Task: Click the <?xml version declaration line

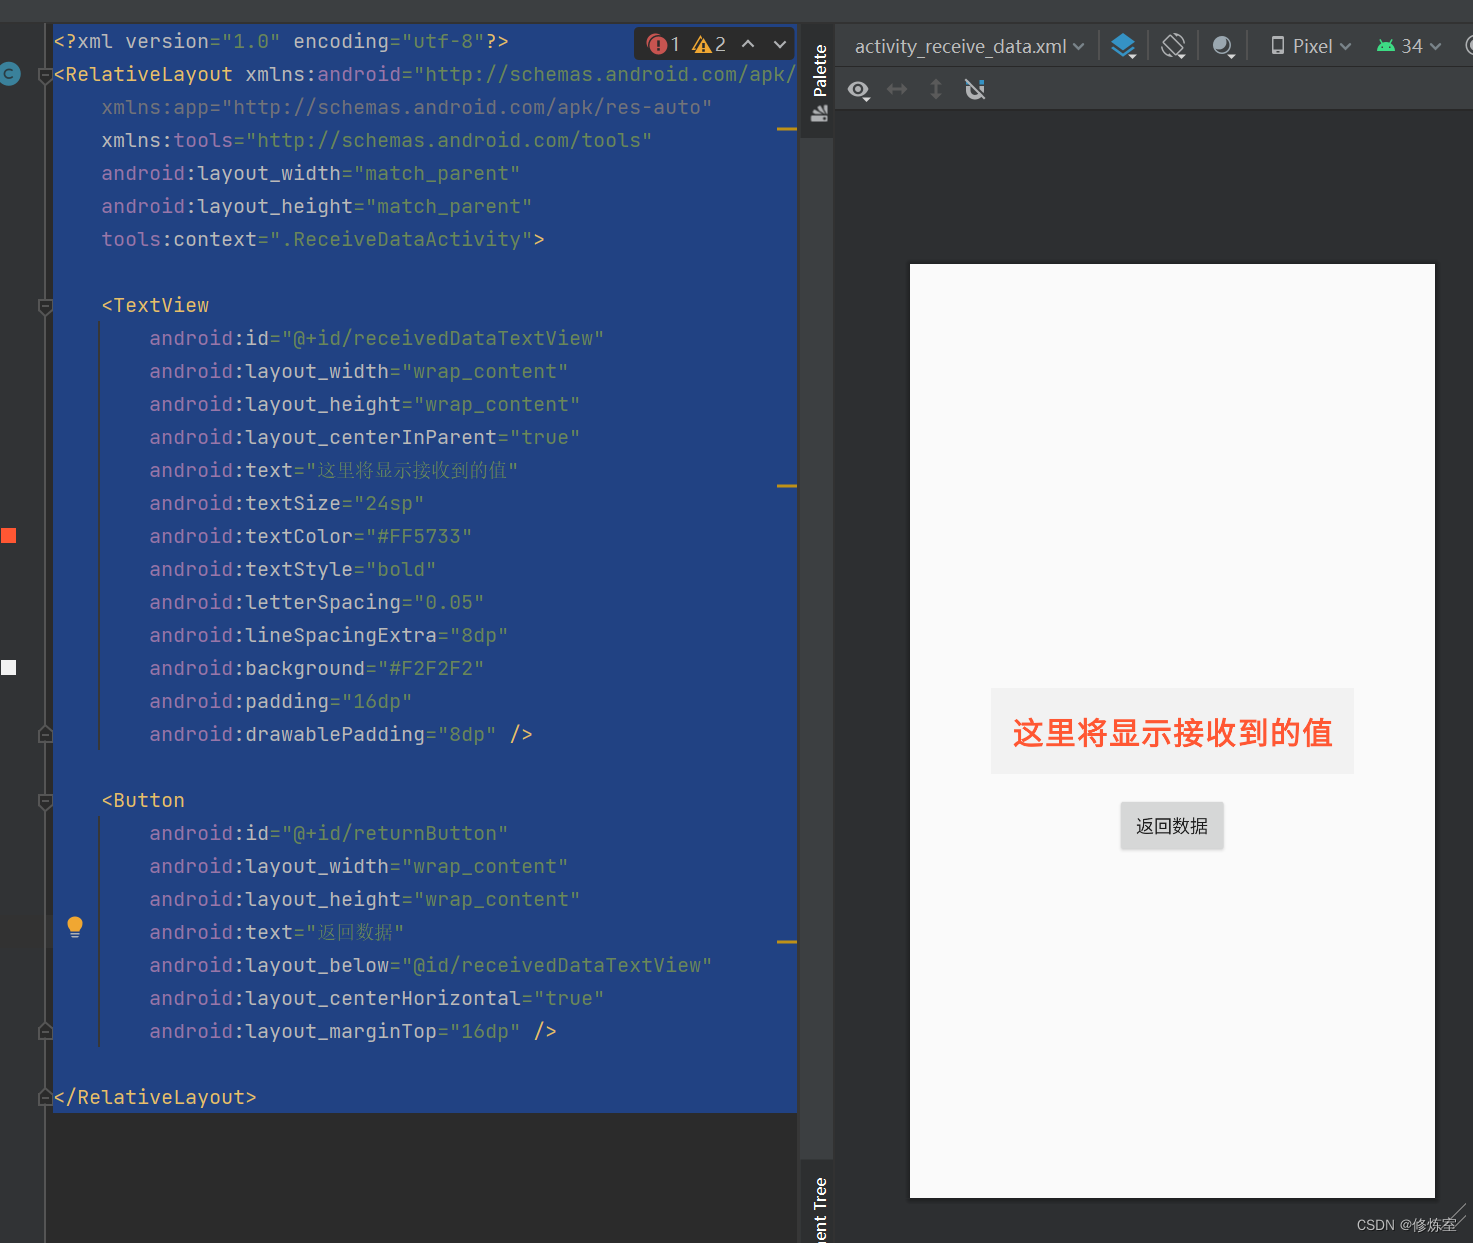Action: (x=281, y=41)
